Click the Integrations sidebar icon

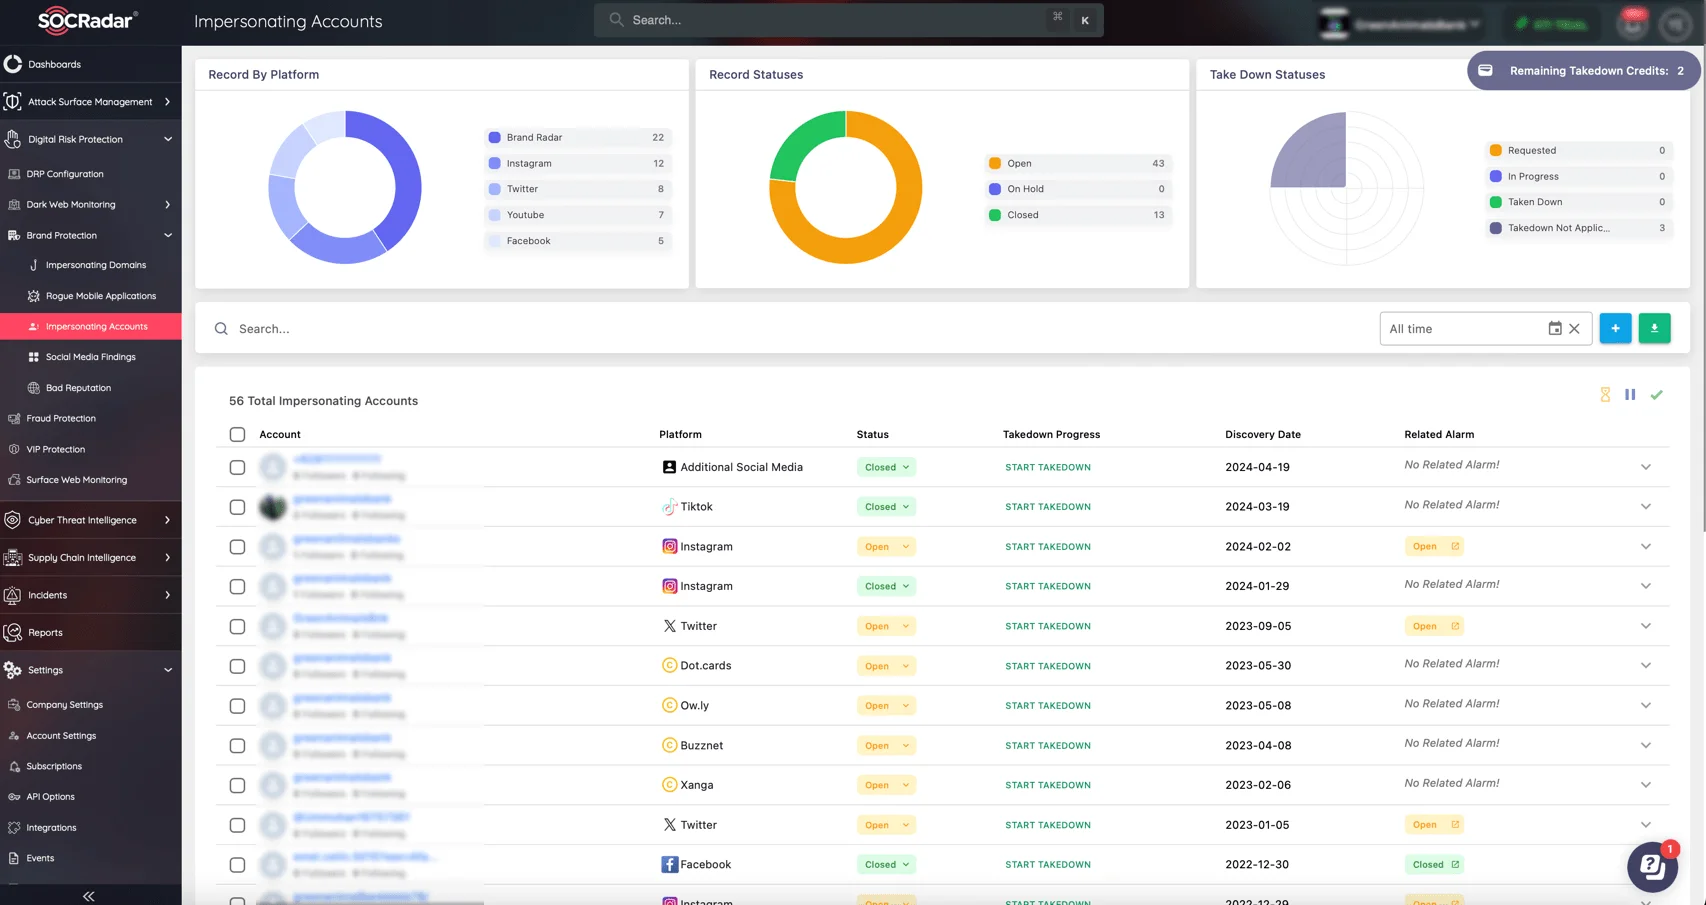(14, 828)
